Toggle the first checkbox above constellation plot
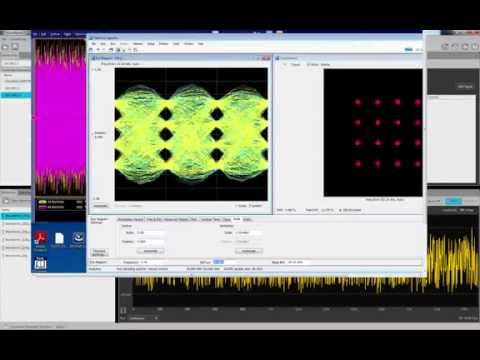 click(x=285, y=64)
